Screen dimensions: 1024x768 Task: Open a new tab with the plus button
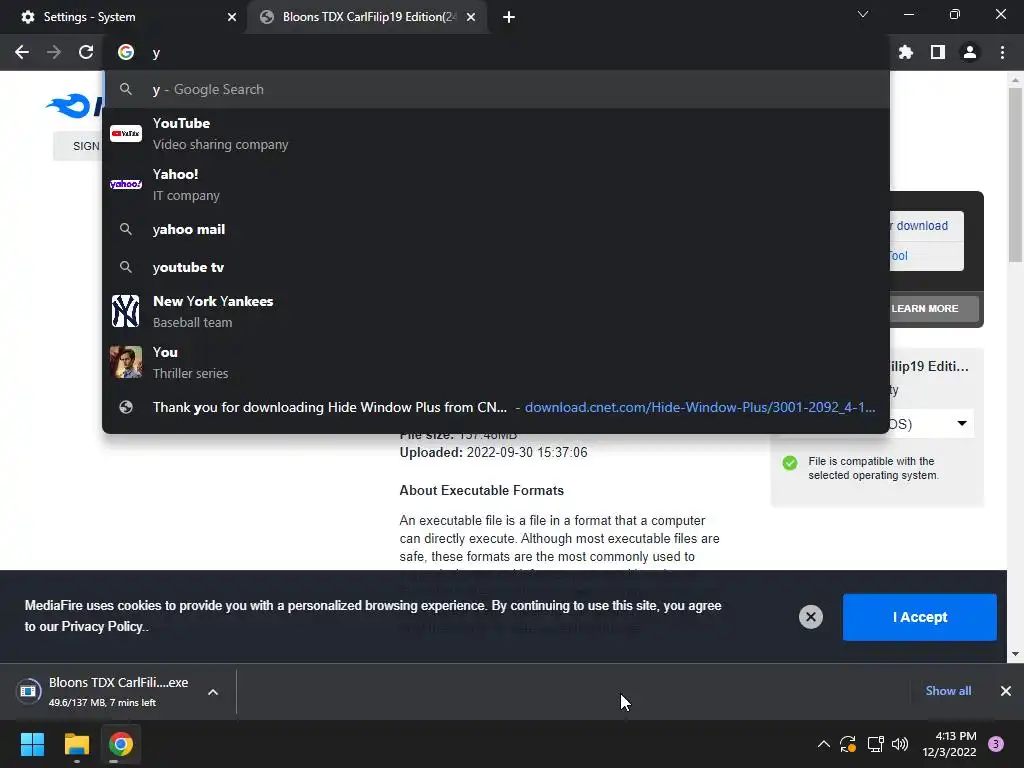click(x=509, y=17)
